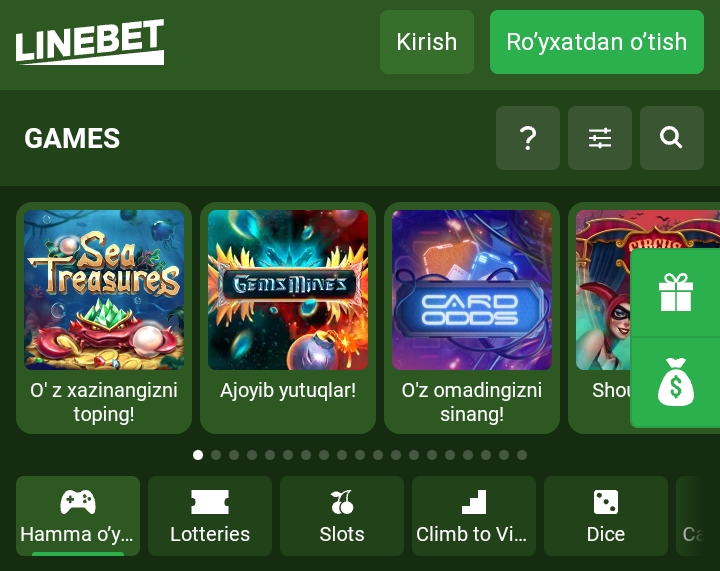Image resolution: width=720 pixels, height=571 pixels.
Task: Open the money bag dollar icon
Action: [675, 382]
